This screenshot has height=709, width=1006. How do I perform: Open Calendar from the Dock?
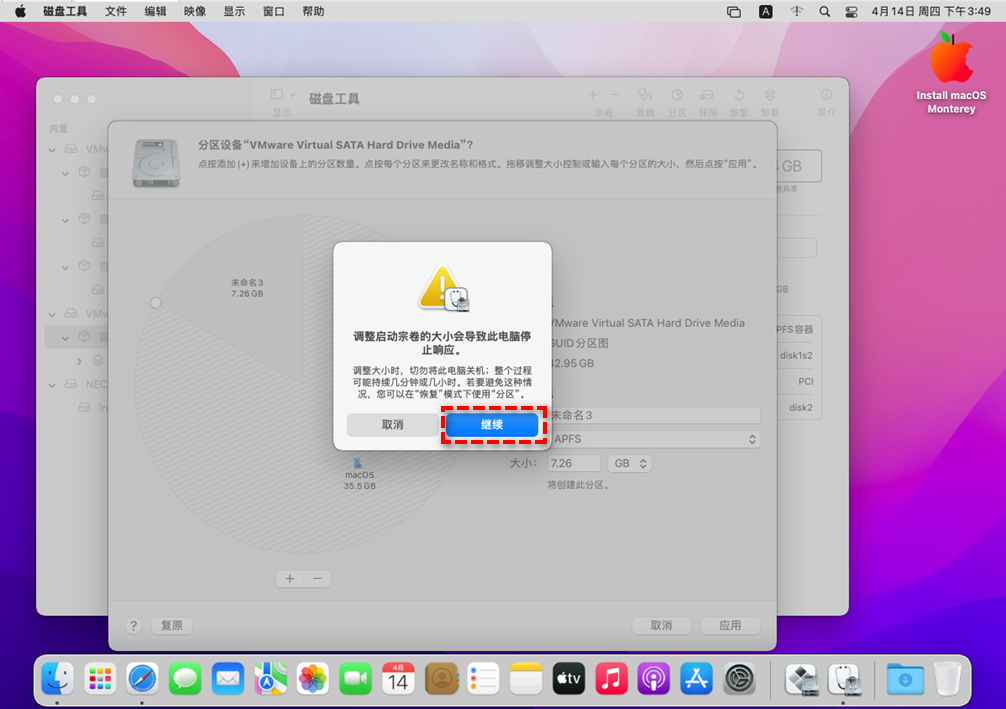pos(398,678)
